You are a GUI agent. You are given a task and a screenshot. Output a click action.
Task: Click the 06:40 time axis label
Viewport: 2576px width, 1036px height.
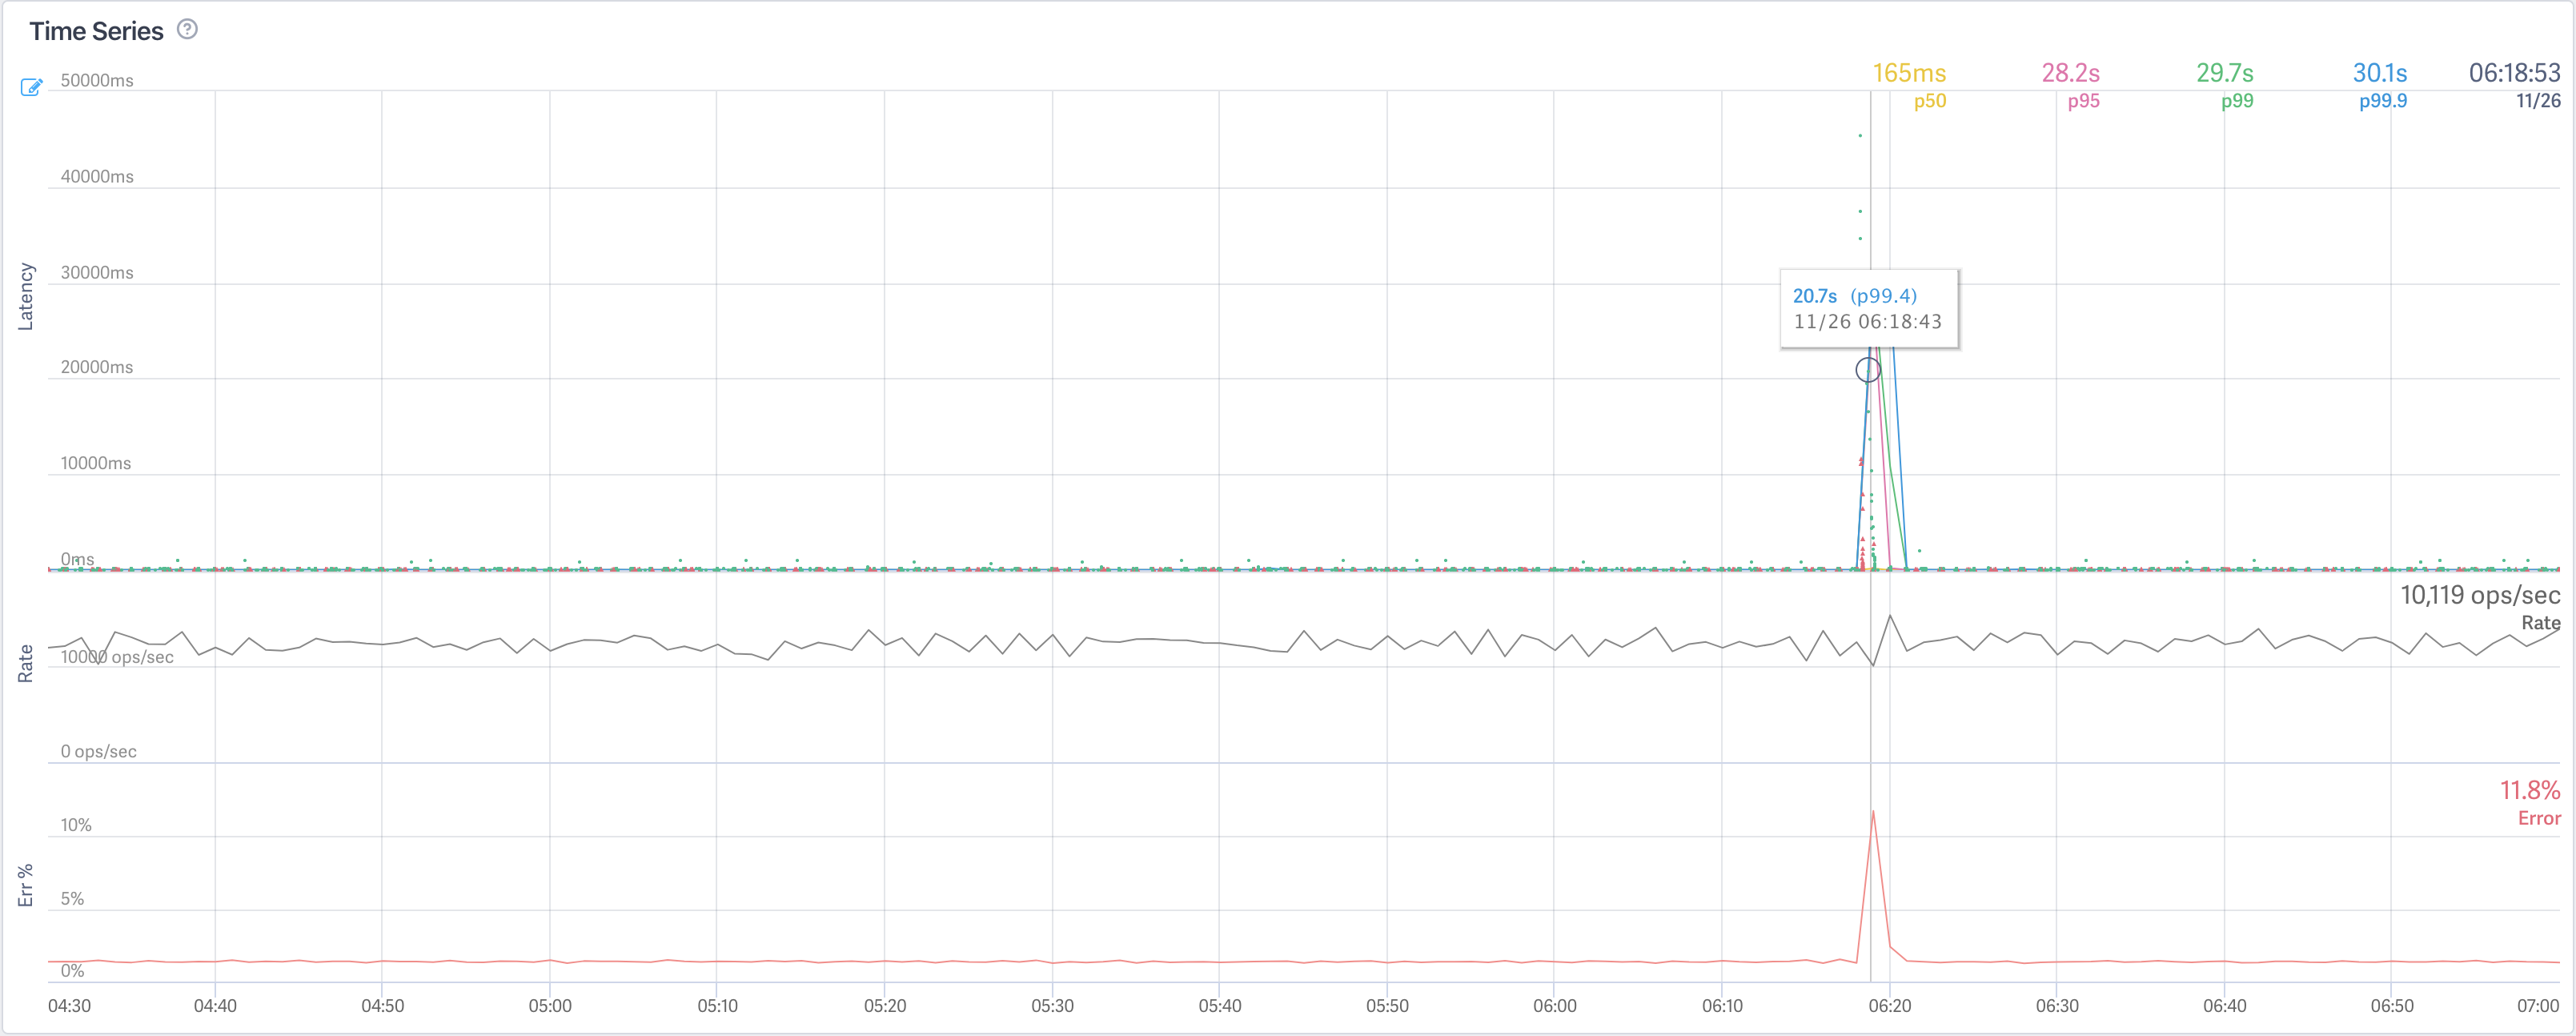point(2224,1005)
